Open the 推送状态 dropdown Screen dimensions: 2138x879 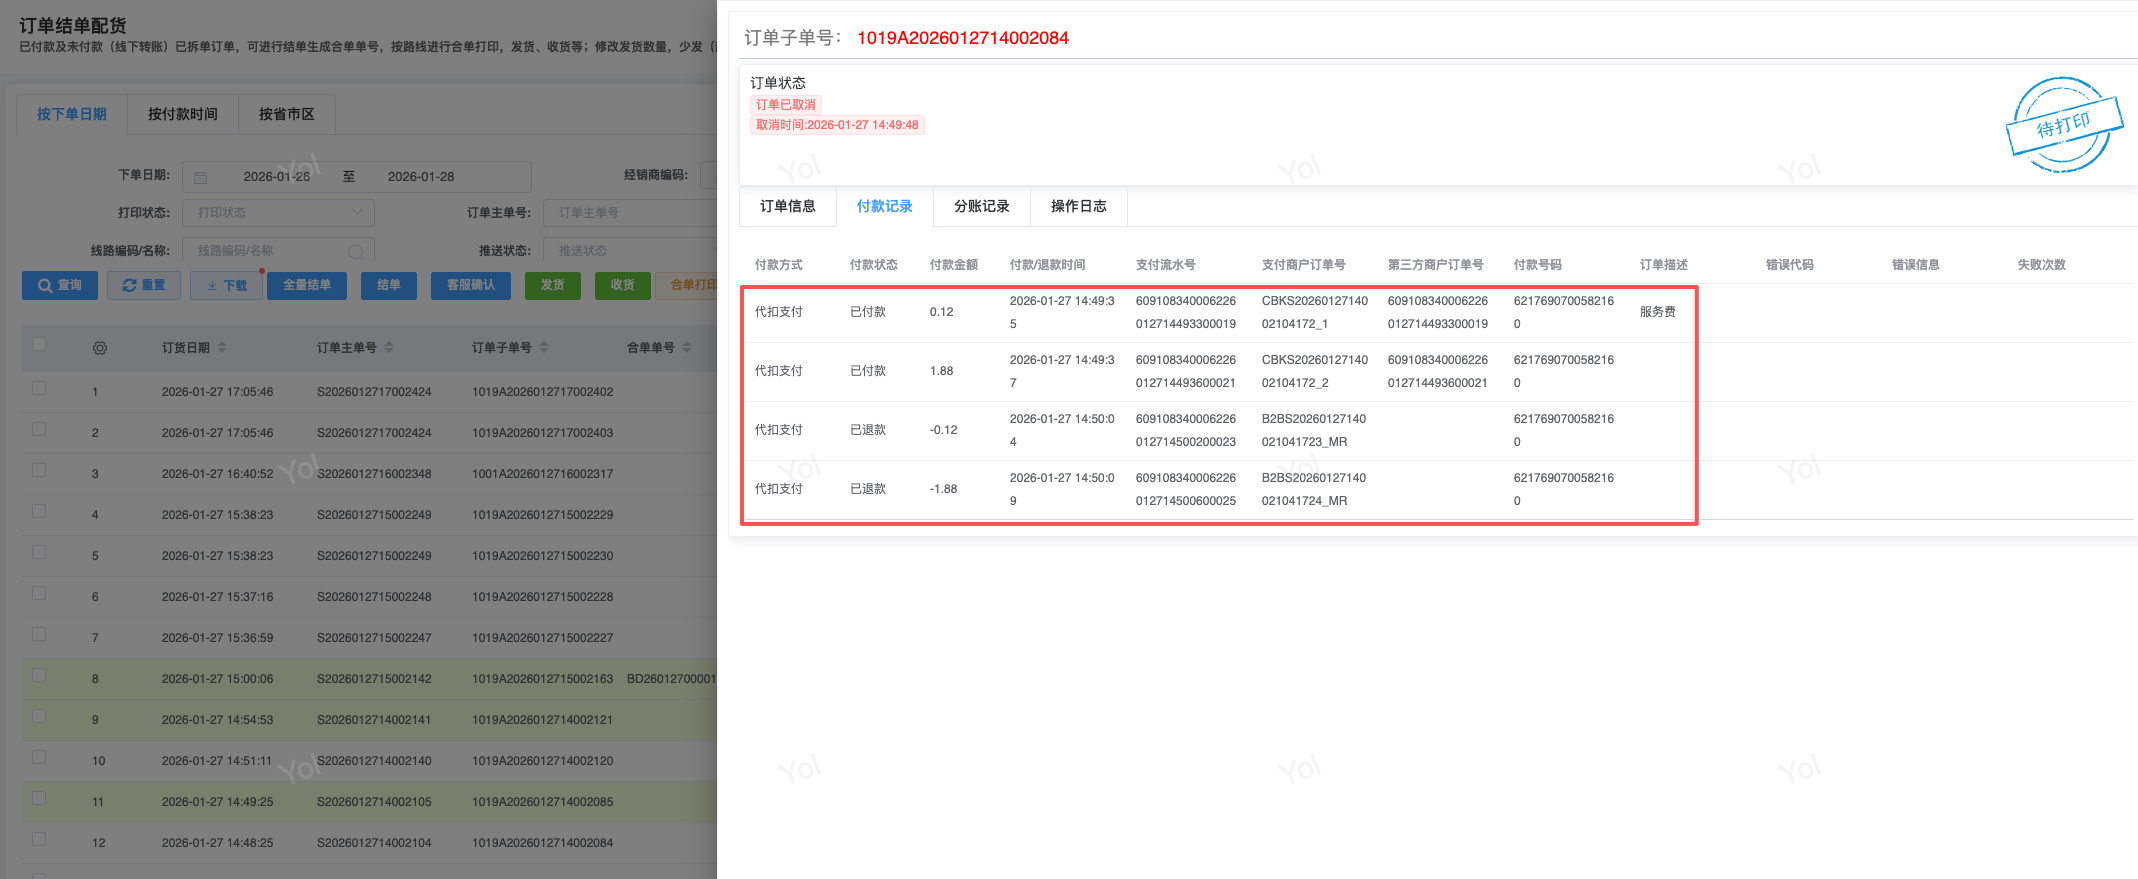(630, 251)
